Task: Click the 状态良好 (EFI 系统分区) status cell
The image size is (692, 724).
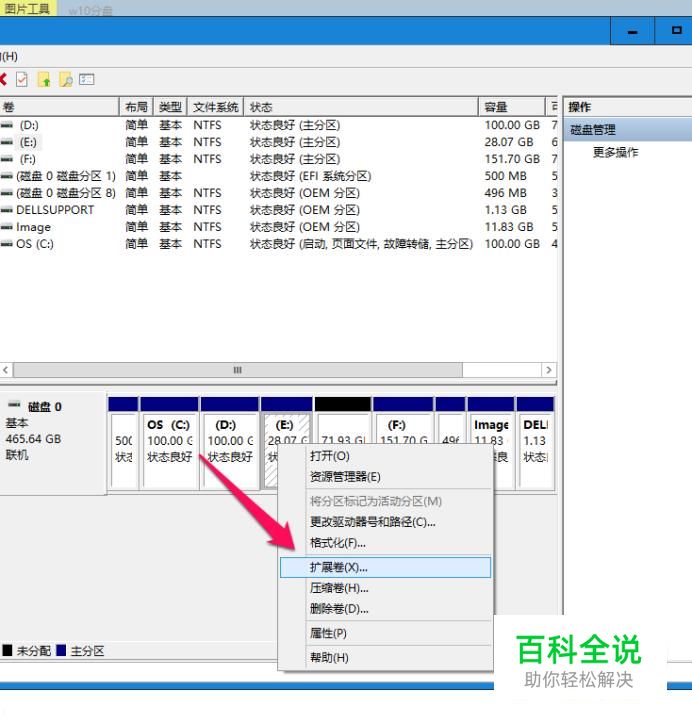Action: [x=310, y=176]
